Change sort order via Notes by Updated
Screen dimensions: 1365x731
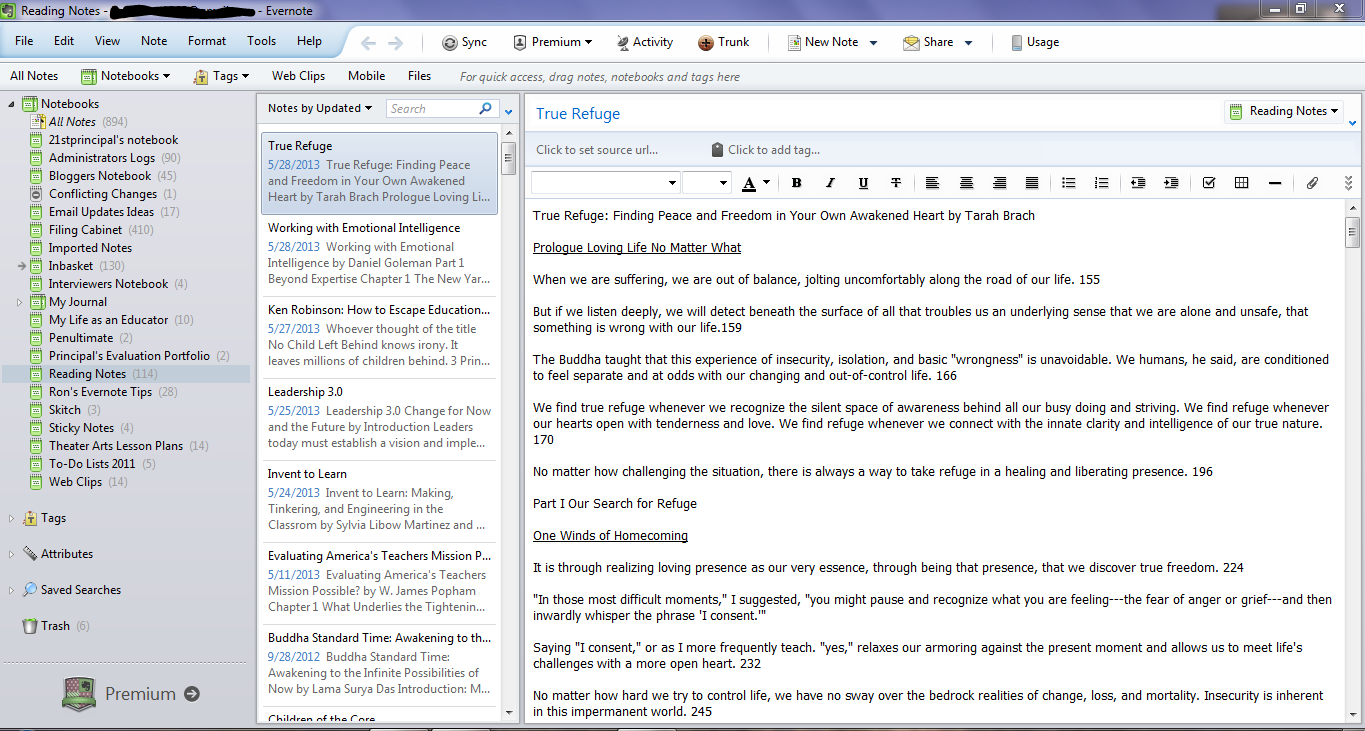(320, 108)
